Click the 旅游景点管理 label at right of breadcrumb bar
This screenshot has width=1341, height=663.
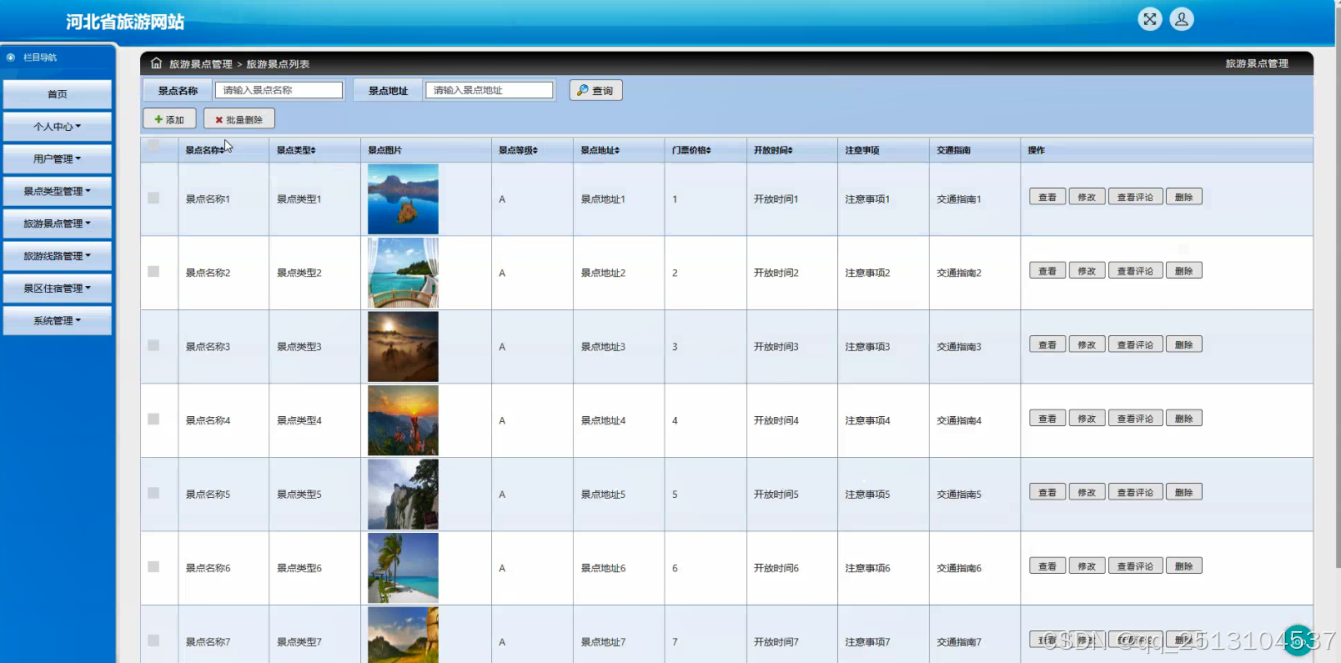pos(1257,64)
